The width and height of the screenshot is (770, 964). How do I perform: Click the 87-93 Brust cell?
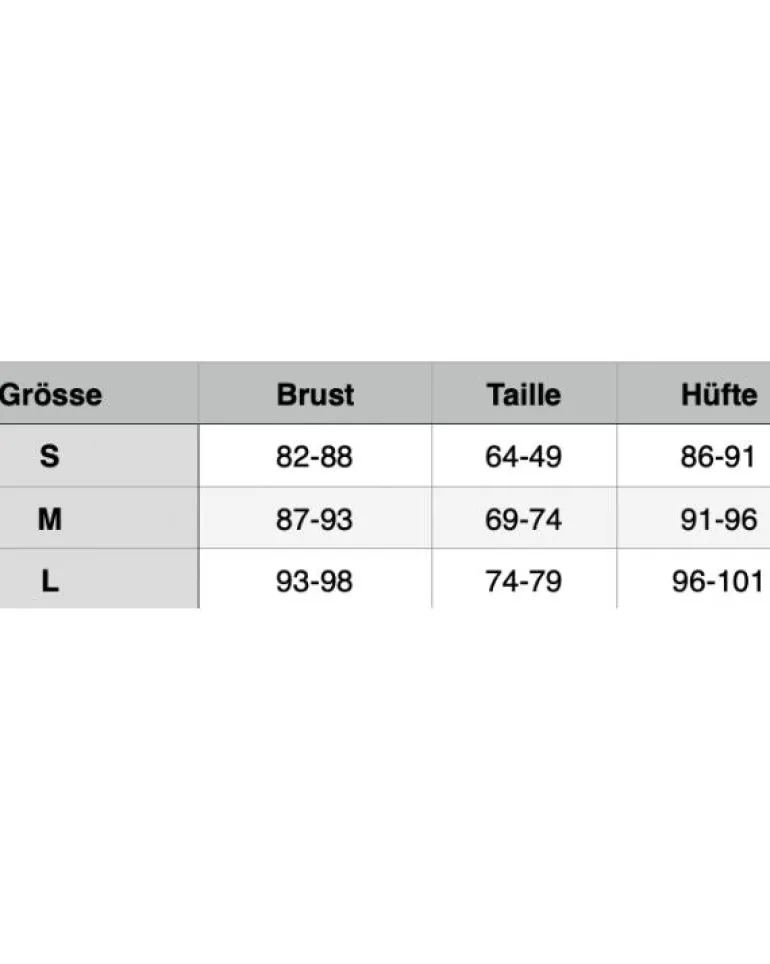(314, 519)
